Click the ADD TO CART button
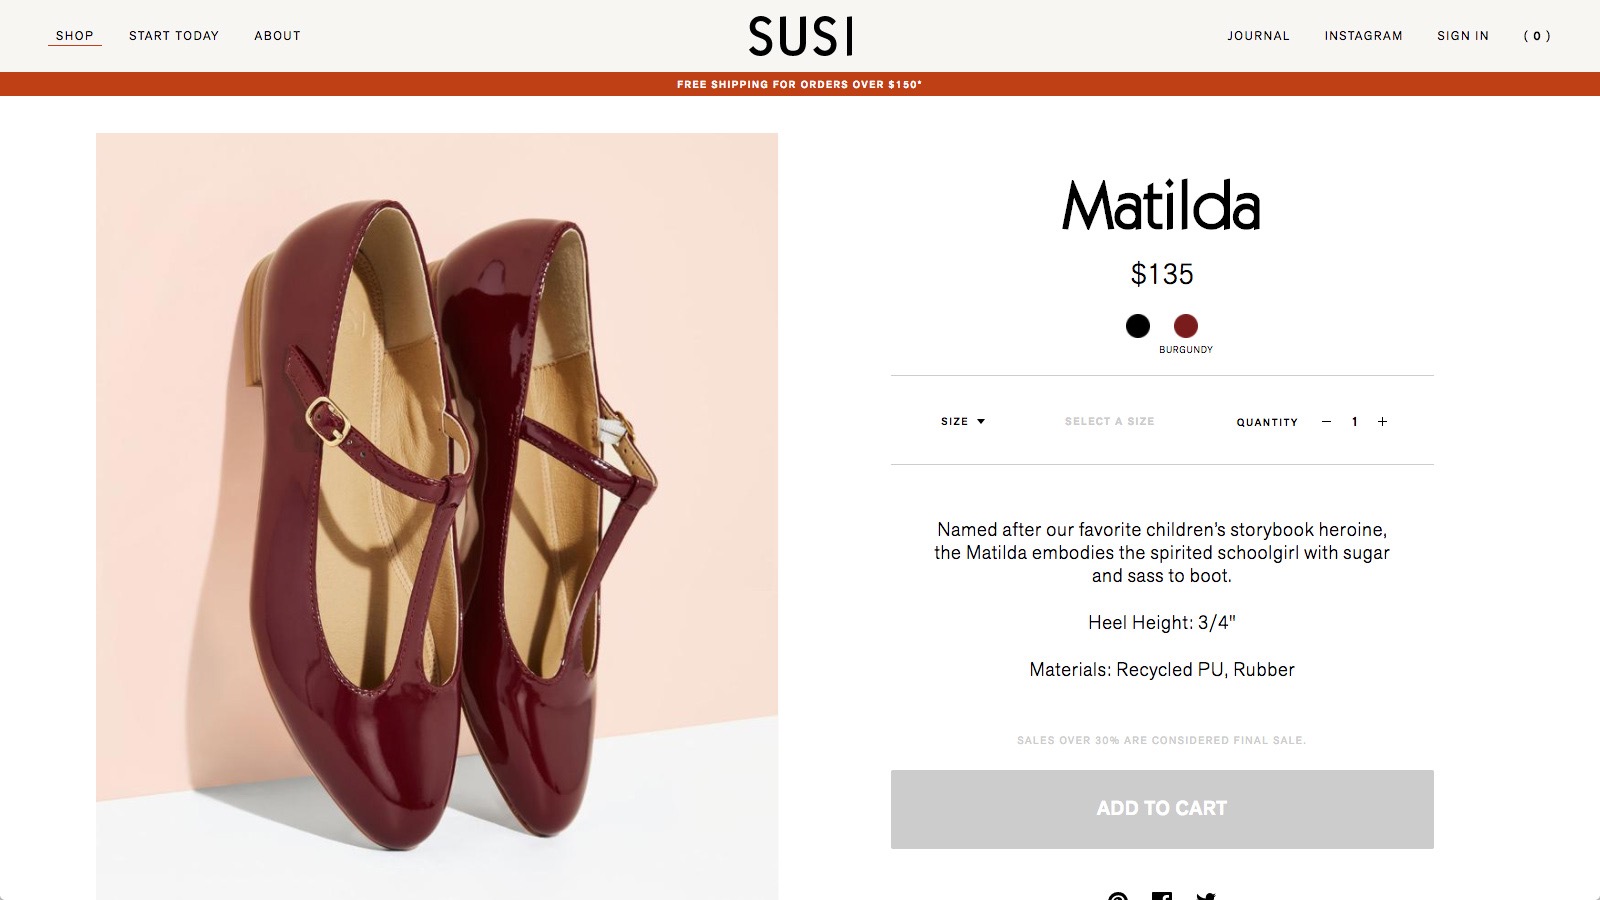Viewport: 1600px width, 900px height. coord(1160,809)
